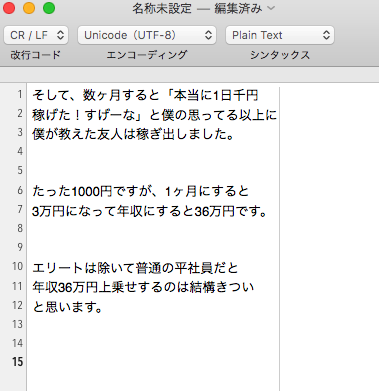This screenshot has height=391, width=379.
Task: Click the title dropdown chevron next to 編集済み
Action: tap(271, 8)
